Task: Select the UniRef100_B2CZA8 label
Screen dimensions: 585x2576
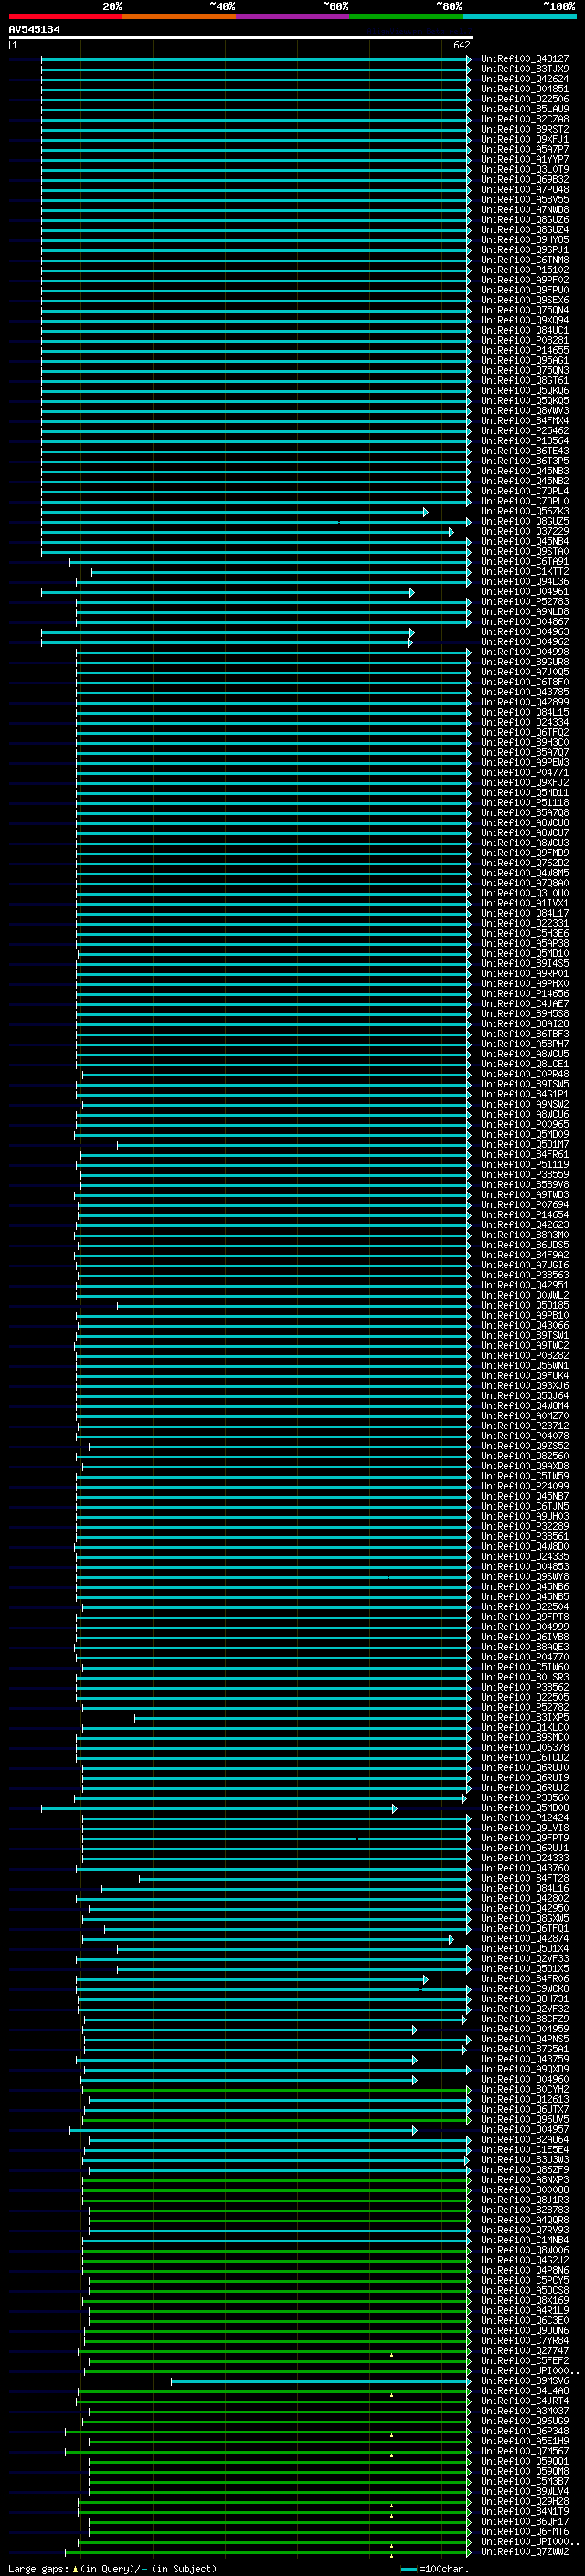Action: 525,119
